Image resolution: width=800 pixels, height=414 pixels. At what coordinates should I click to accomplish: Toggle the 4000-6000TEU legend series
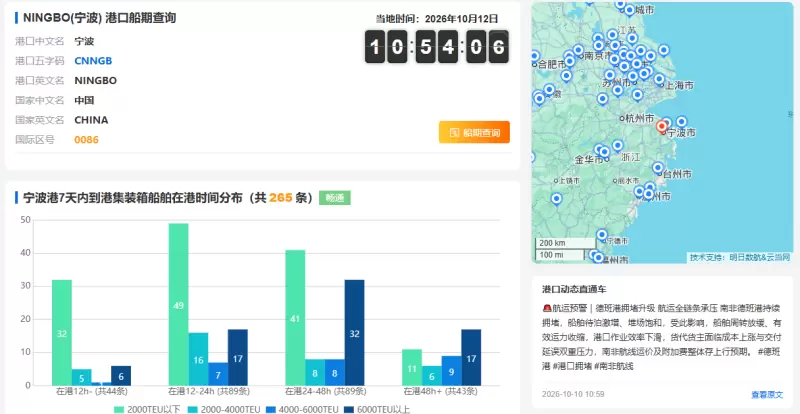click(304, 409)
